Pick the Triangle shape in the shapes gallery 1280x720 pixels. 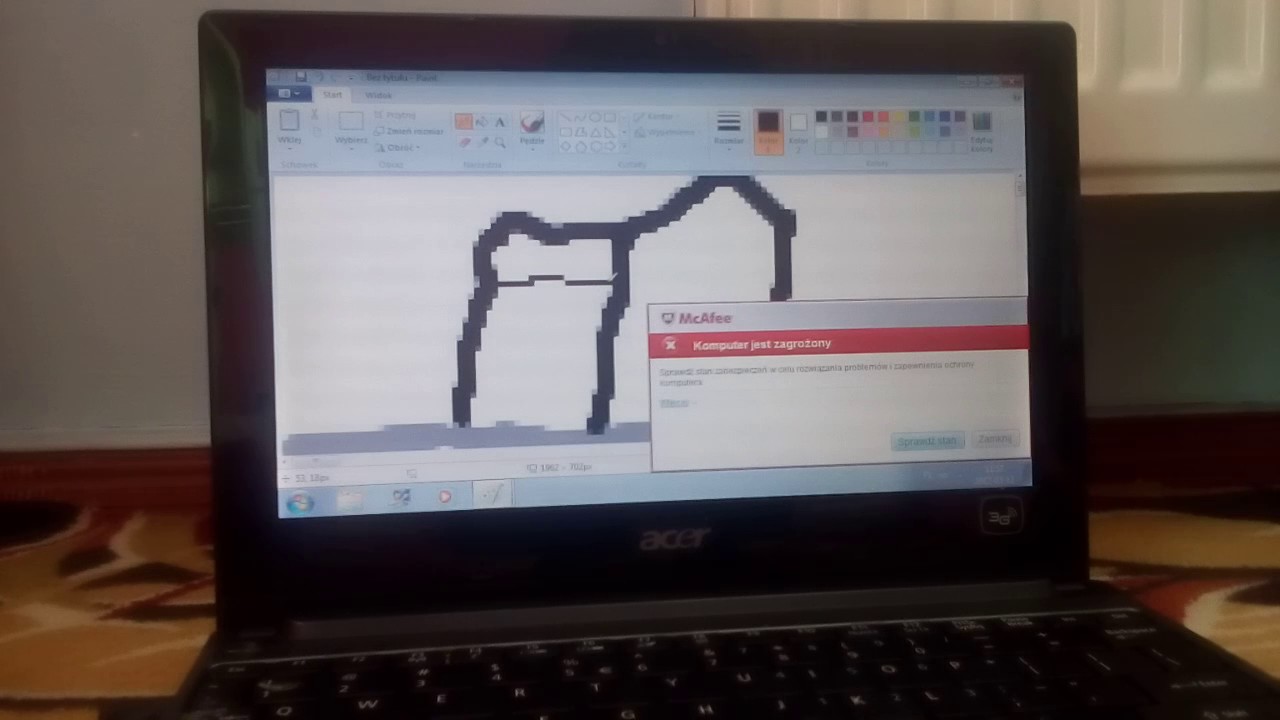pyautogui.click(x=595, y=131)
